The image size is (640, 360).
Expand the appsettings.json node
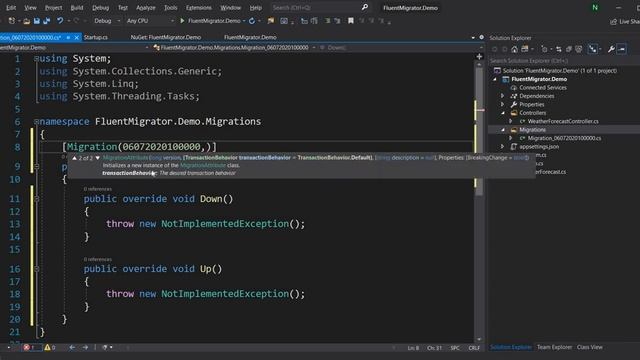pos(502,147)
